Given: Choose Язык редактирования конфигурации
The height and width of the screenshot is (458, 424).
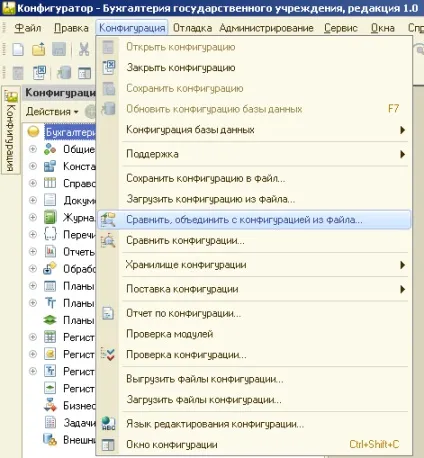Looking at the screenshot, I should 254,424.
